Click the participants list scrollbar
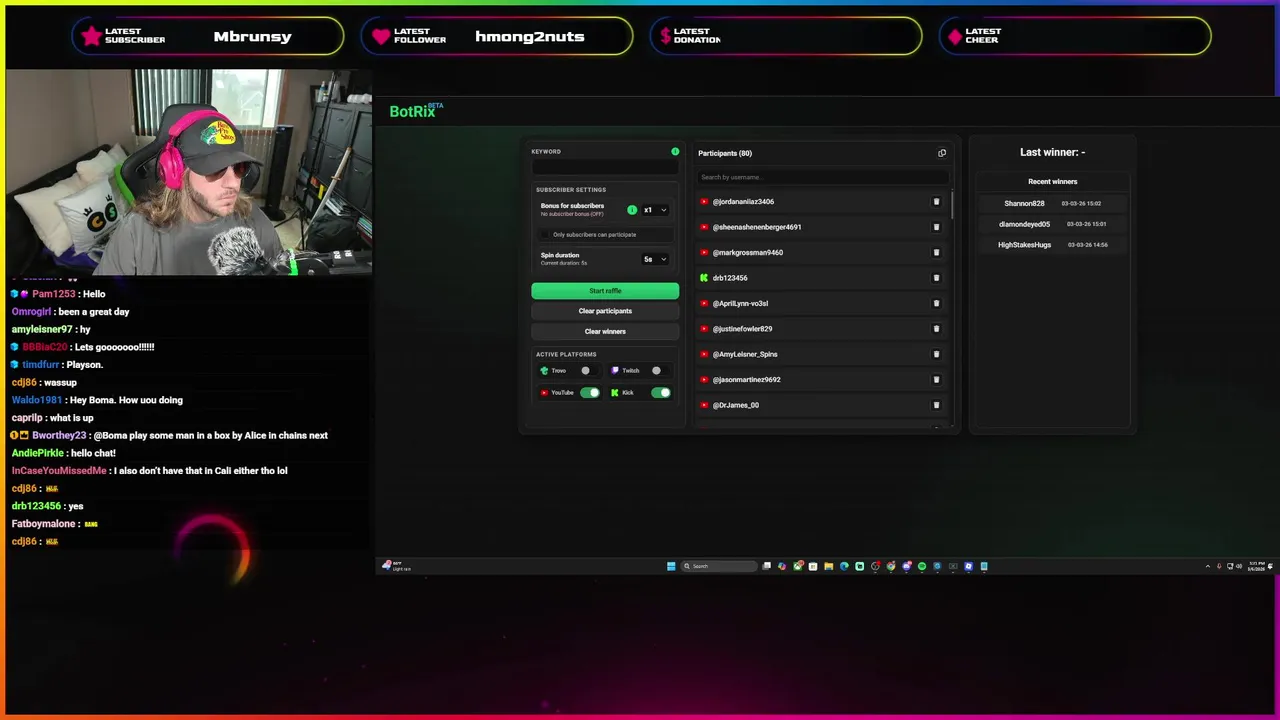 [x=952, y=207]
